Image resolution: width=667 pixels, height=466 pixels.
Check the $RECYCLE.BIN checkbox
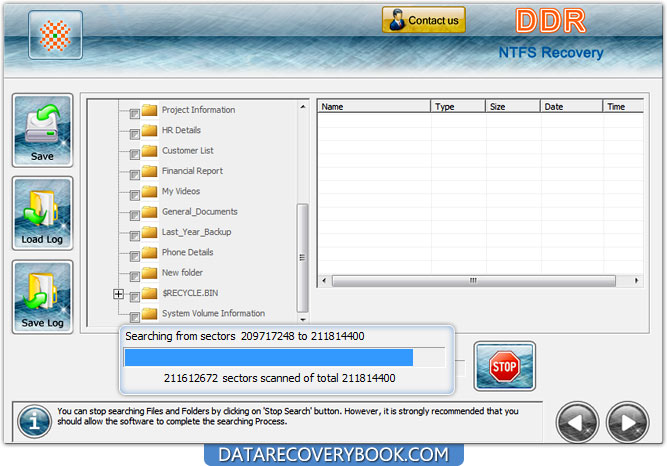click(134, 297)
